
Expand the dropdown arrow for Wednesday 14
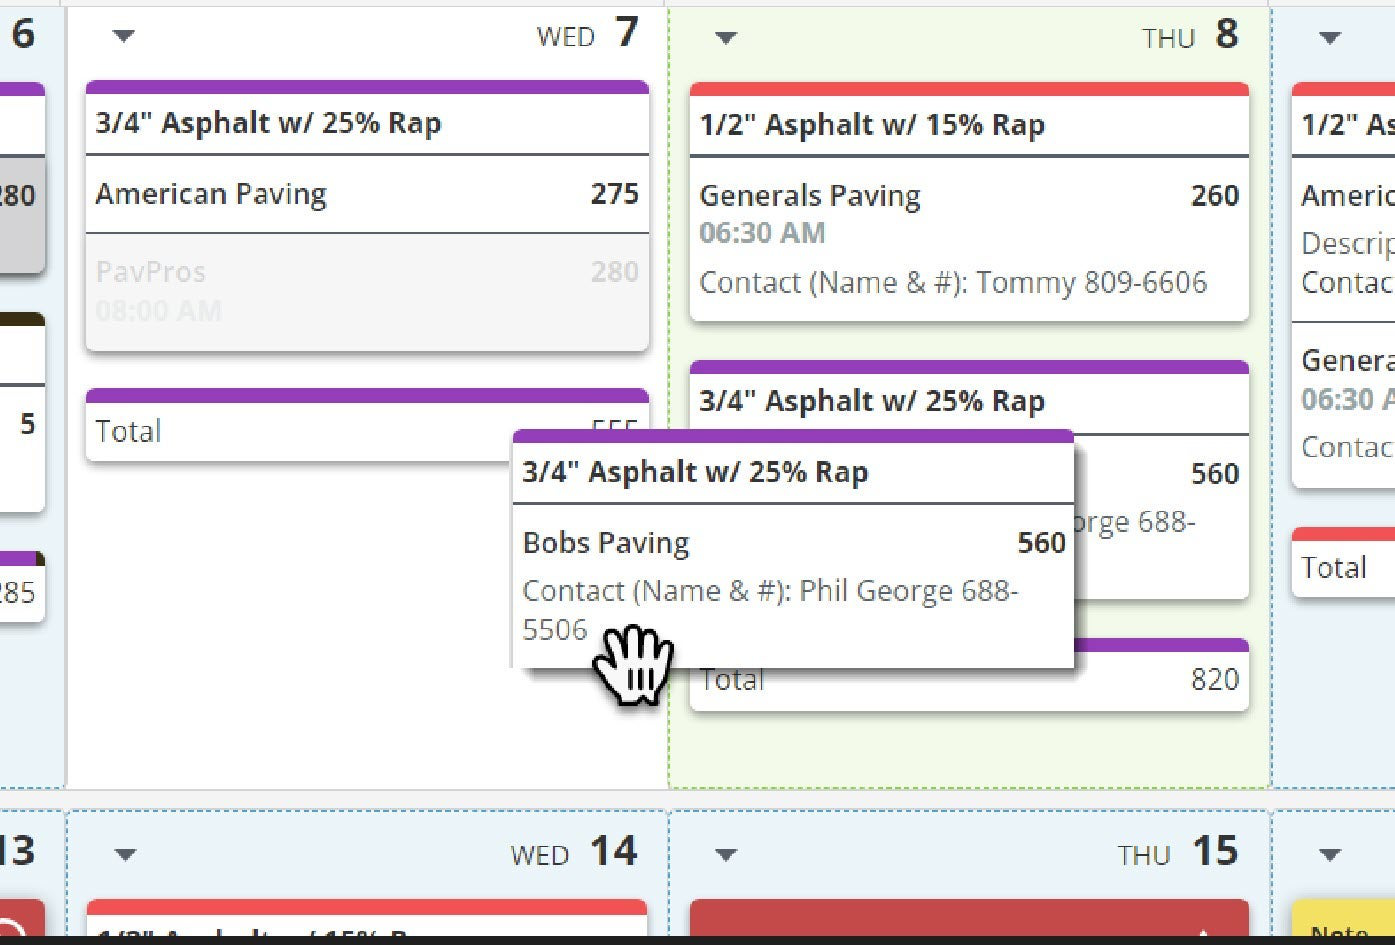tap(125, 855)
